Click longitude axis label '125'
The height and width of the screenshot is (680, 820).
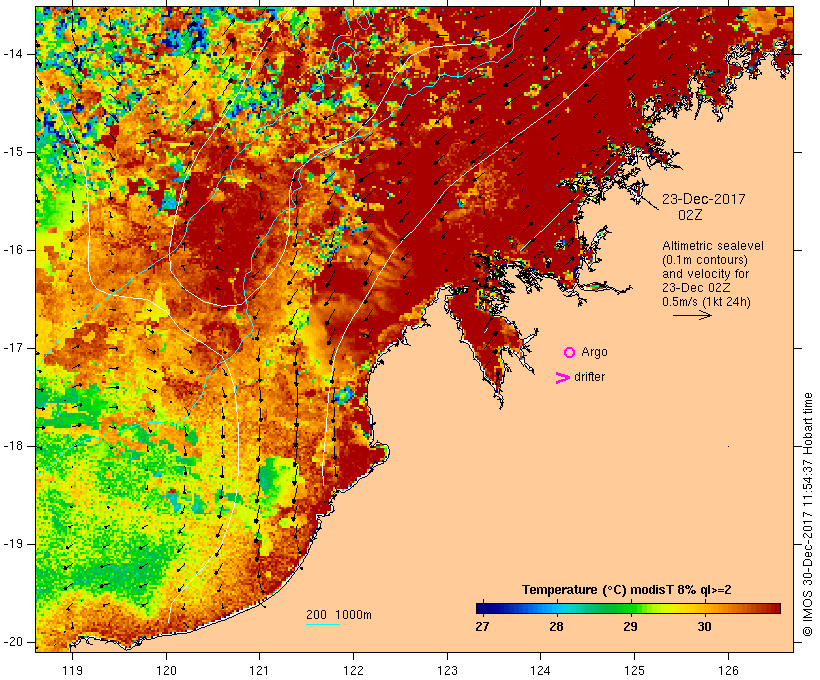635,670
